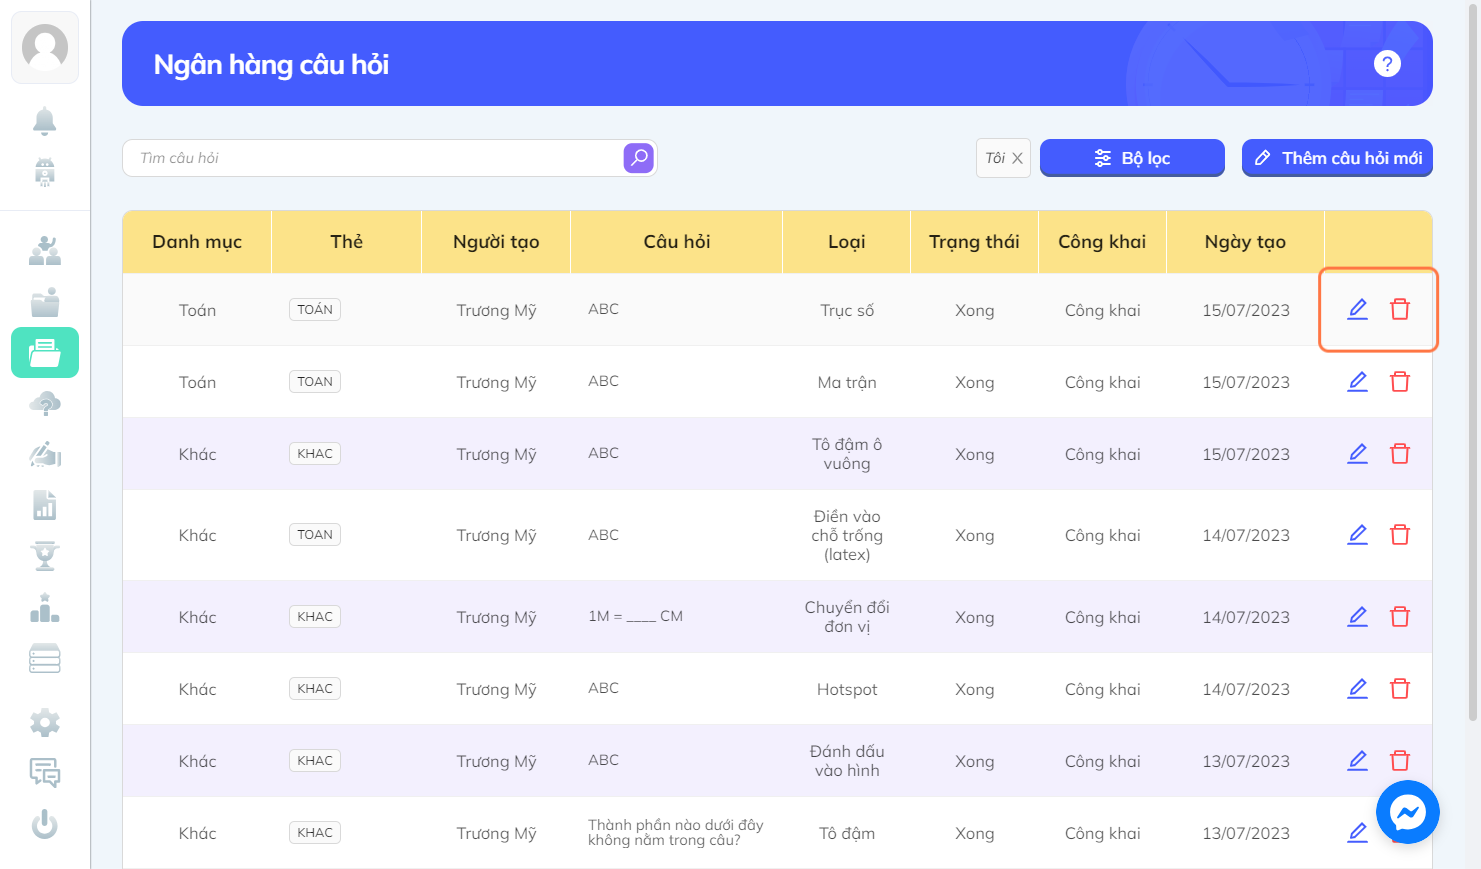Open the settings gear icon
The height and width of the screenshot is (869, 1481).
(45, 722)
